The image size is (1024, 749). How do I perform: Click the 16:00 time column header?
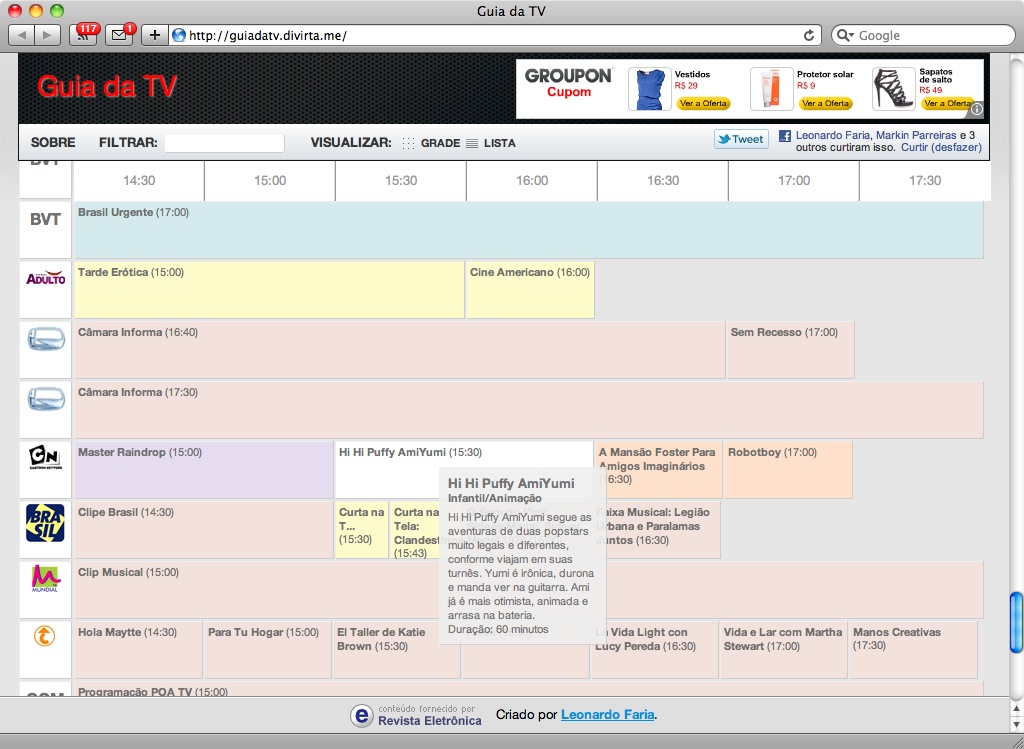coord(532,181)
